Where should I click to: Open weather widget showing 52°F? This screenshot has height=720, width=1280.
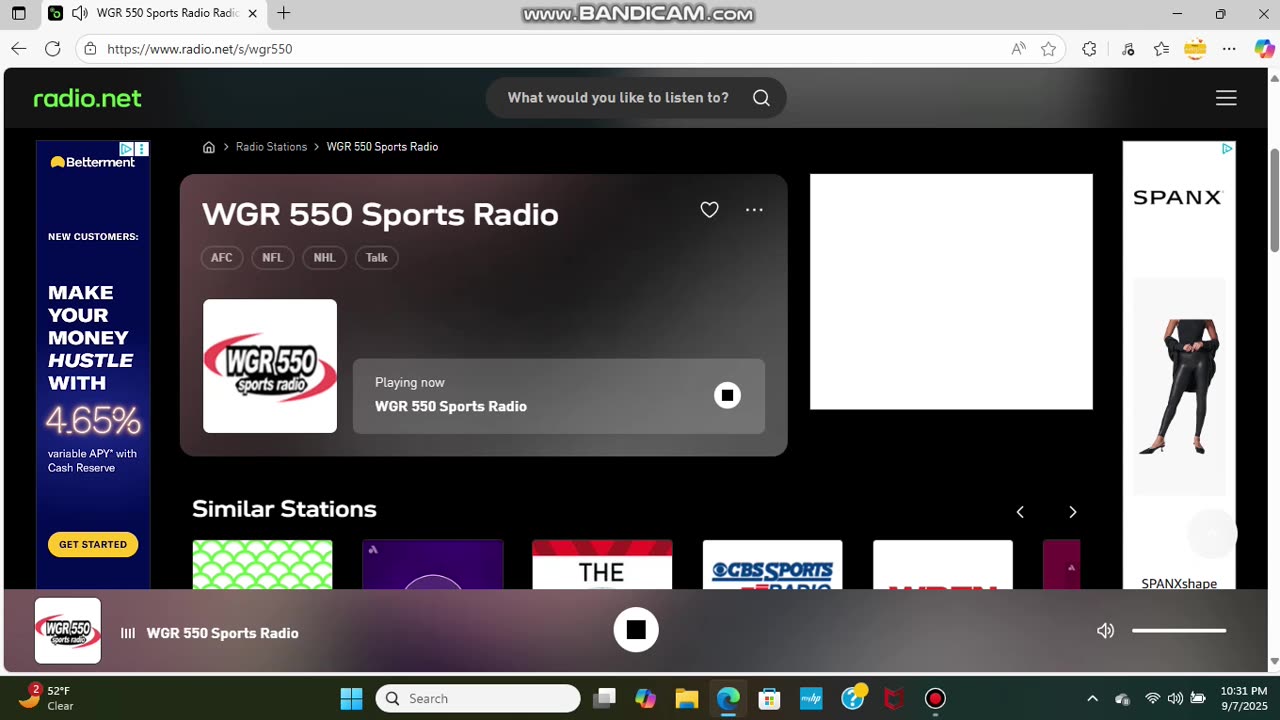point(46,698)
